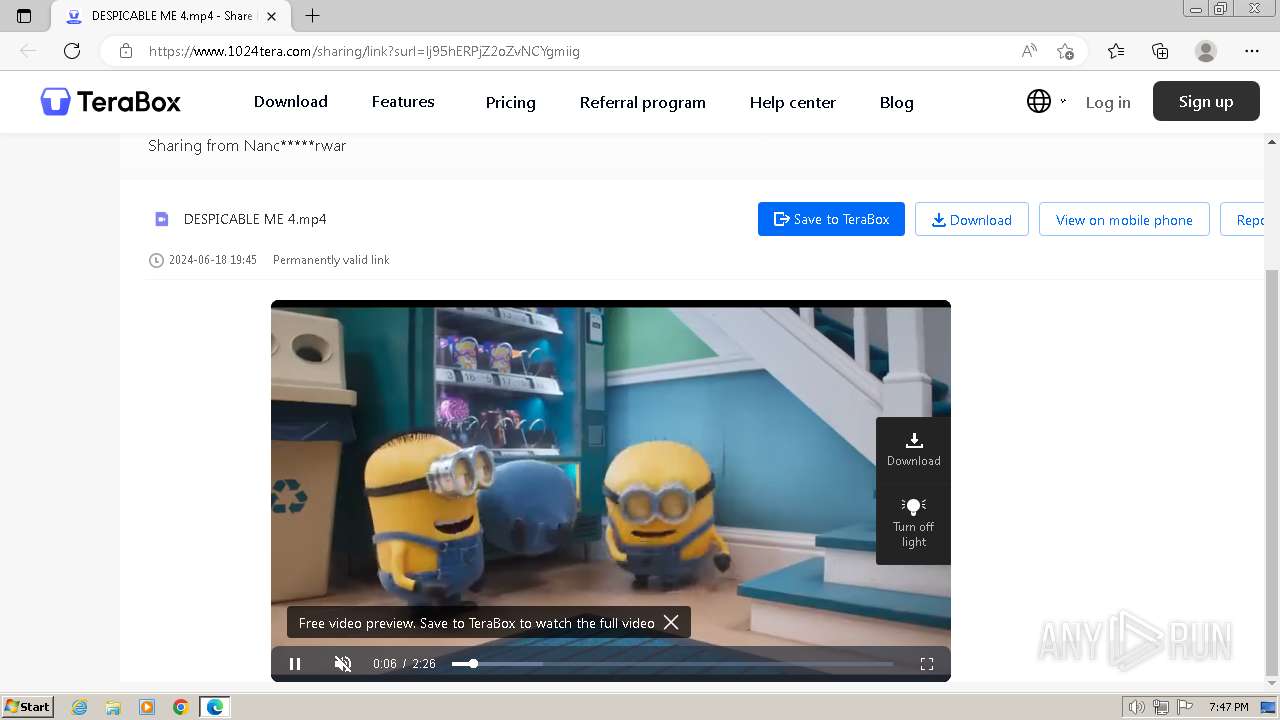The width and height of the screenshot is (1280, 720).
Task: Click the 7:47 PM system clock
Action: click(x=1228, y=707)
